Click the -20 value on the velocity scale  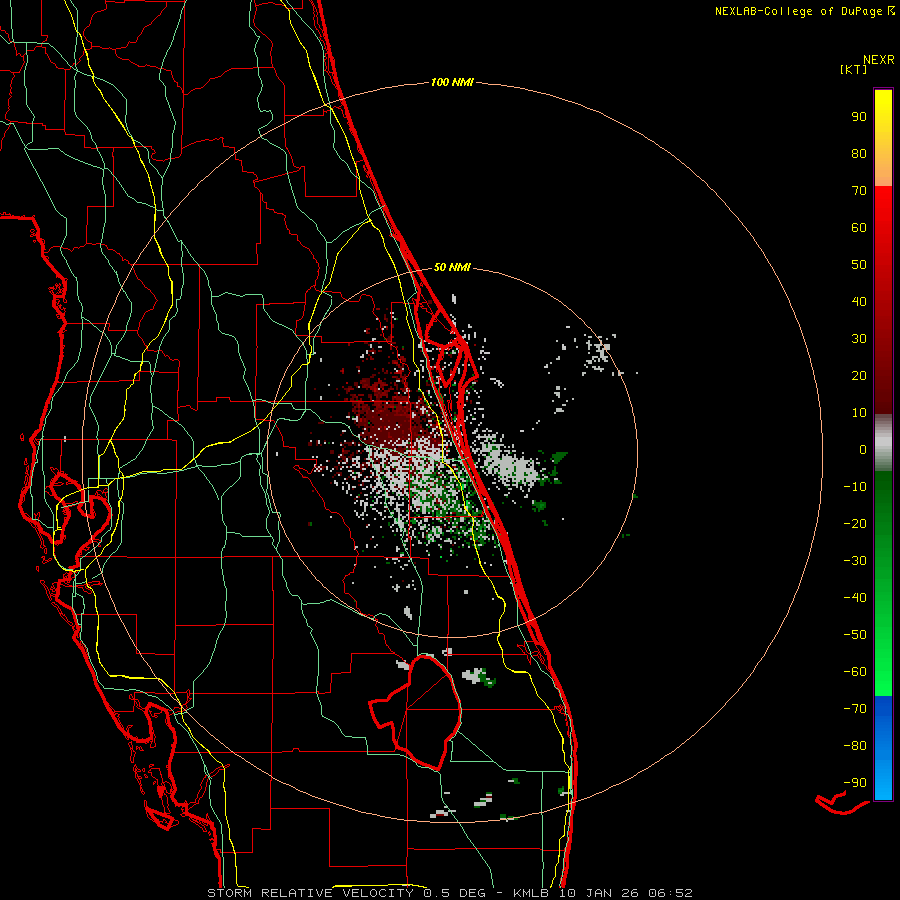pyautogui.click(x=855, y=523)
